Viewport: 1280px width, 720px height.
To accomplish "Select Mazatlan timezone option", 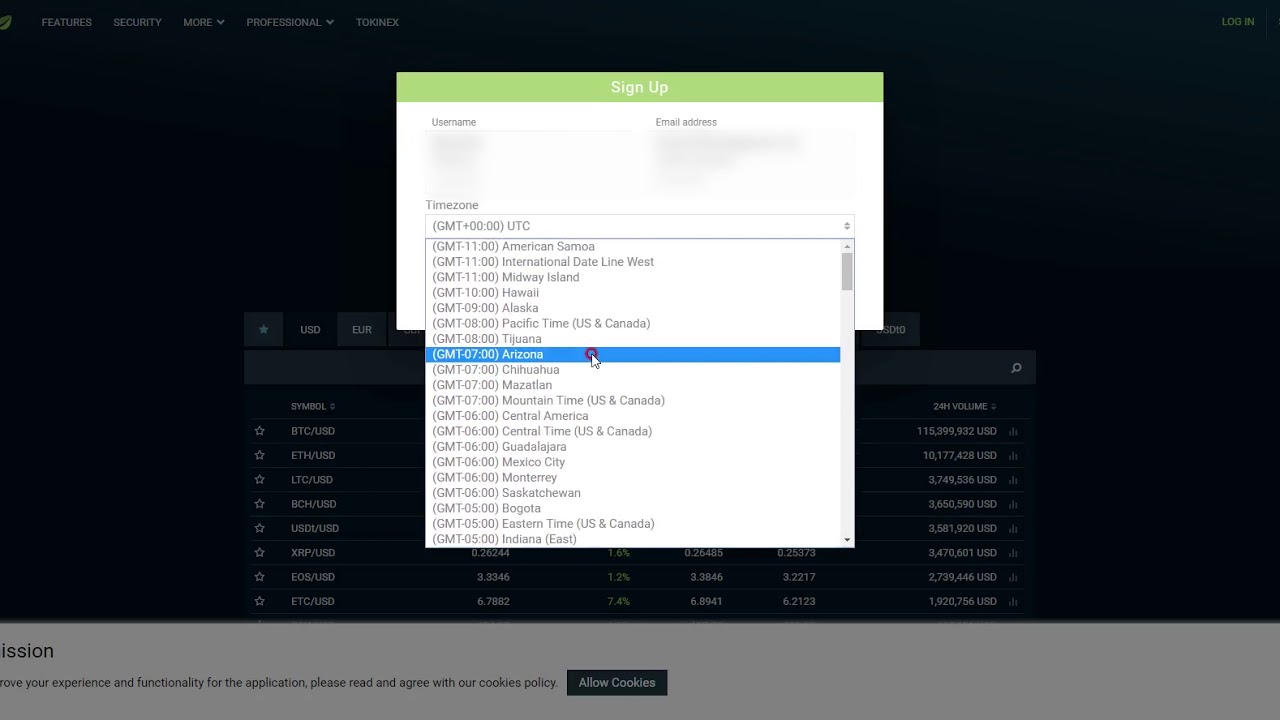I will click(x=633, y=385).
